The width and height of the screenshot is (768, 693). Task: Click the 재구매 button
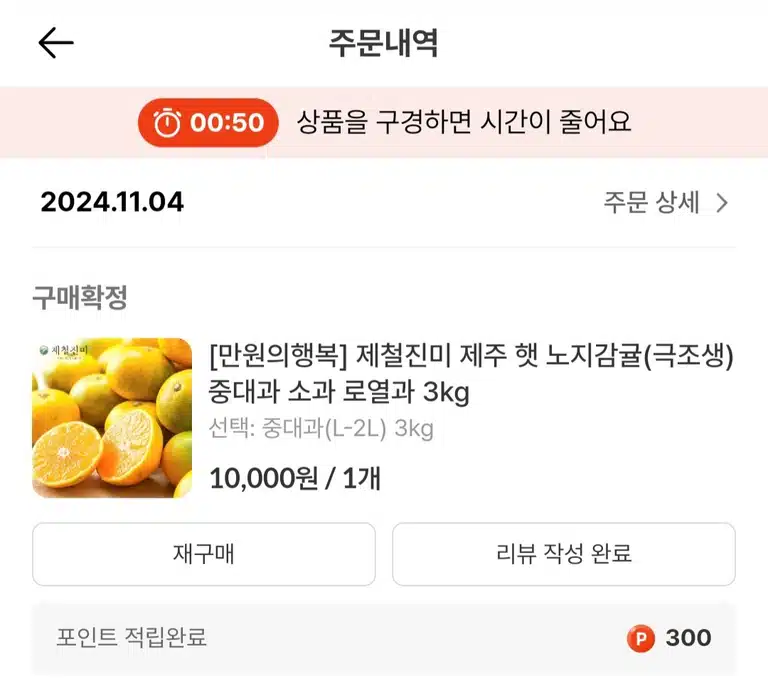(x=204, y=554)
